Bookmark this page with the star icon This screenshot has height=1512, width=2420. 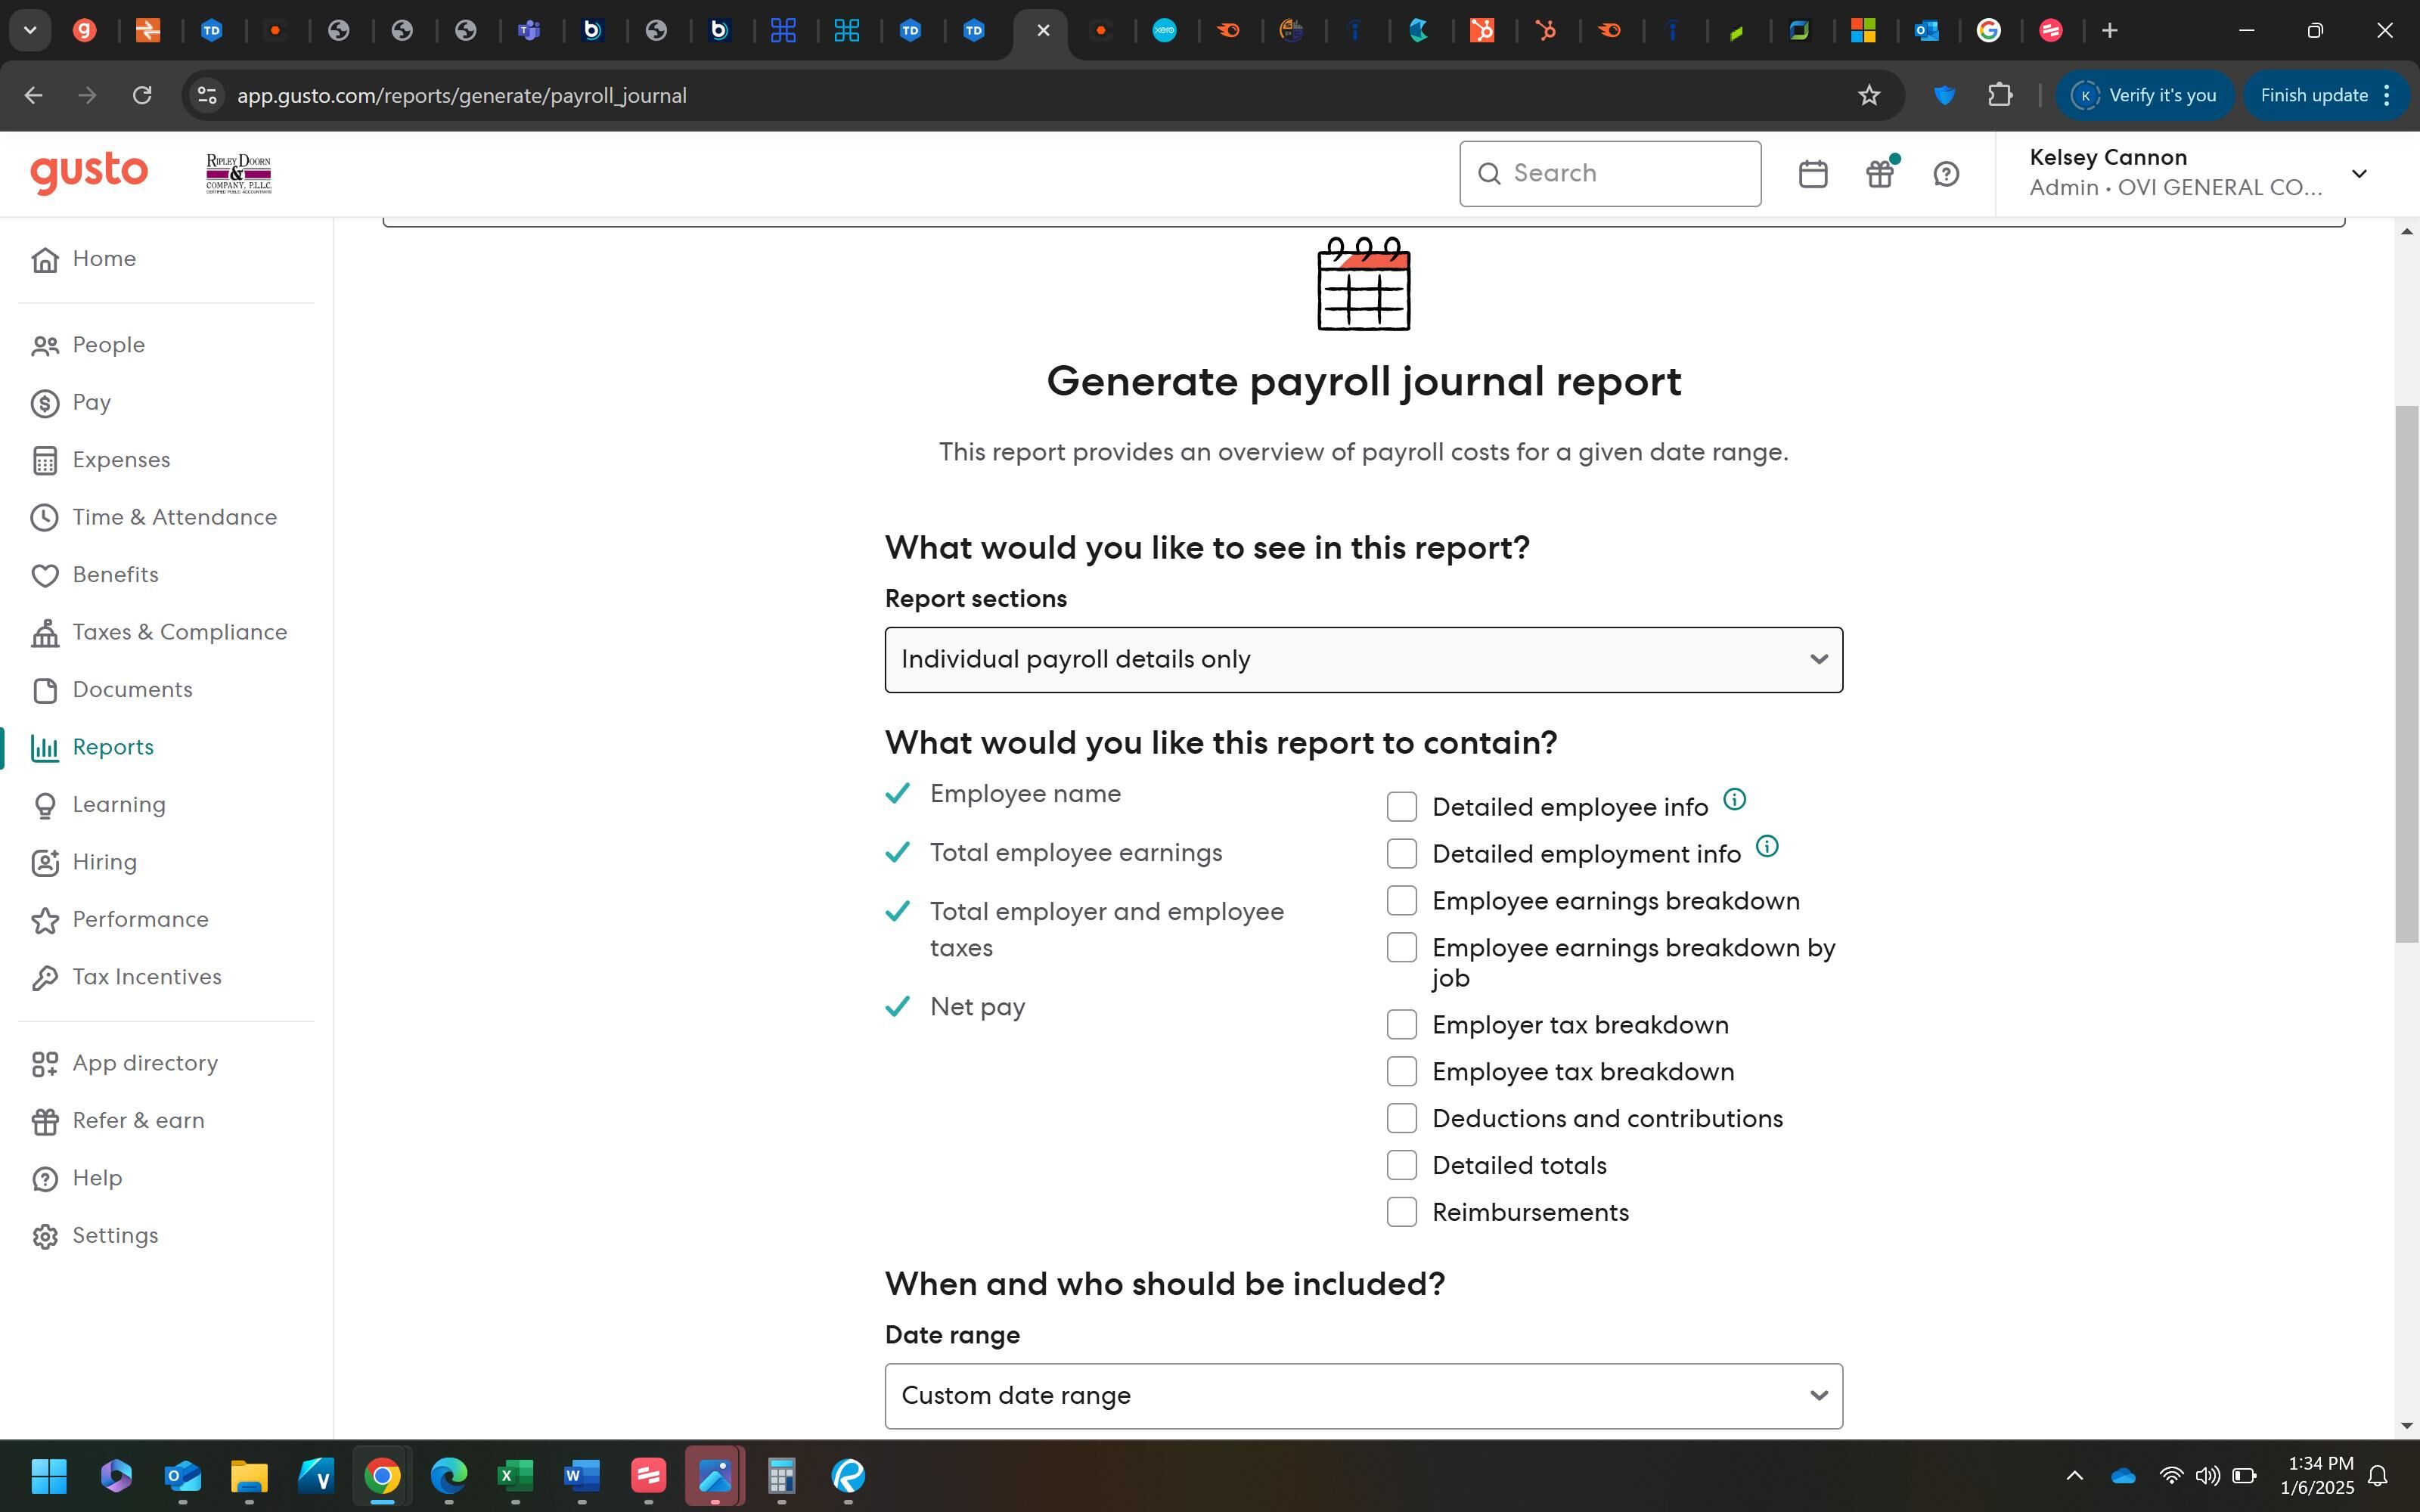[1869, 95]
